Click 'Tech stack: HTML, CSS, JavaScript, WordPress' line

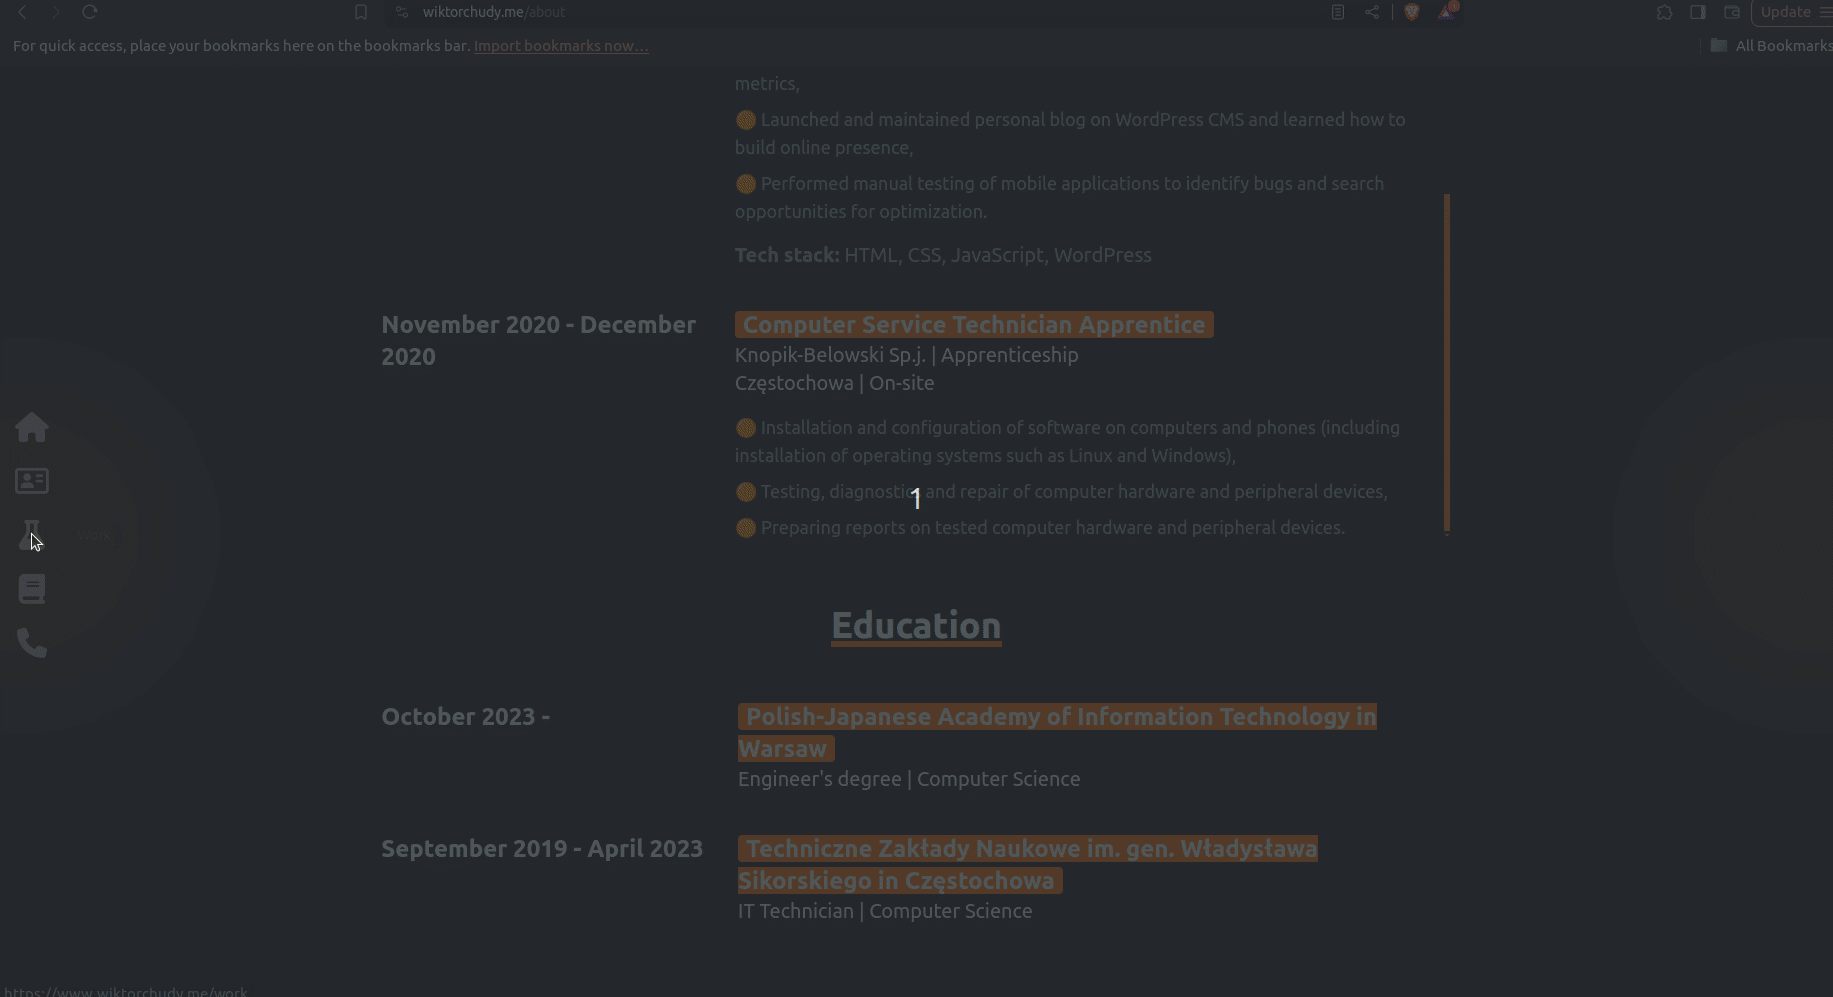point(943,255)
